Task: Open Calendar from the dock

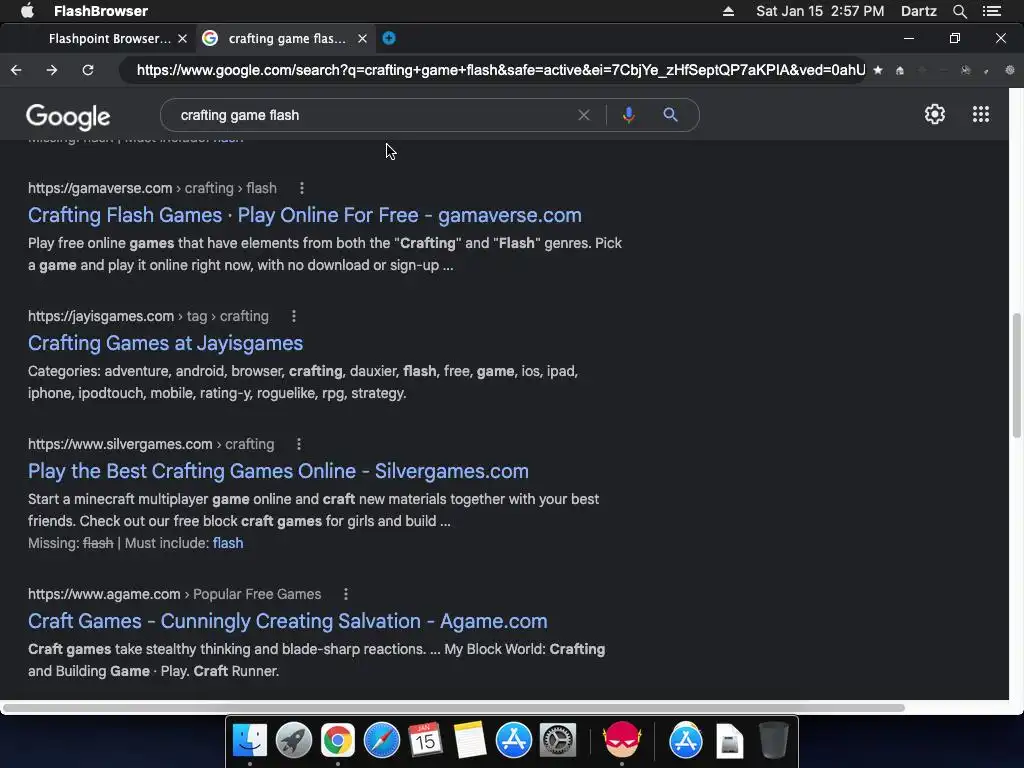Action: point(425,740)
